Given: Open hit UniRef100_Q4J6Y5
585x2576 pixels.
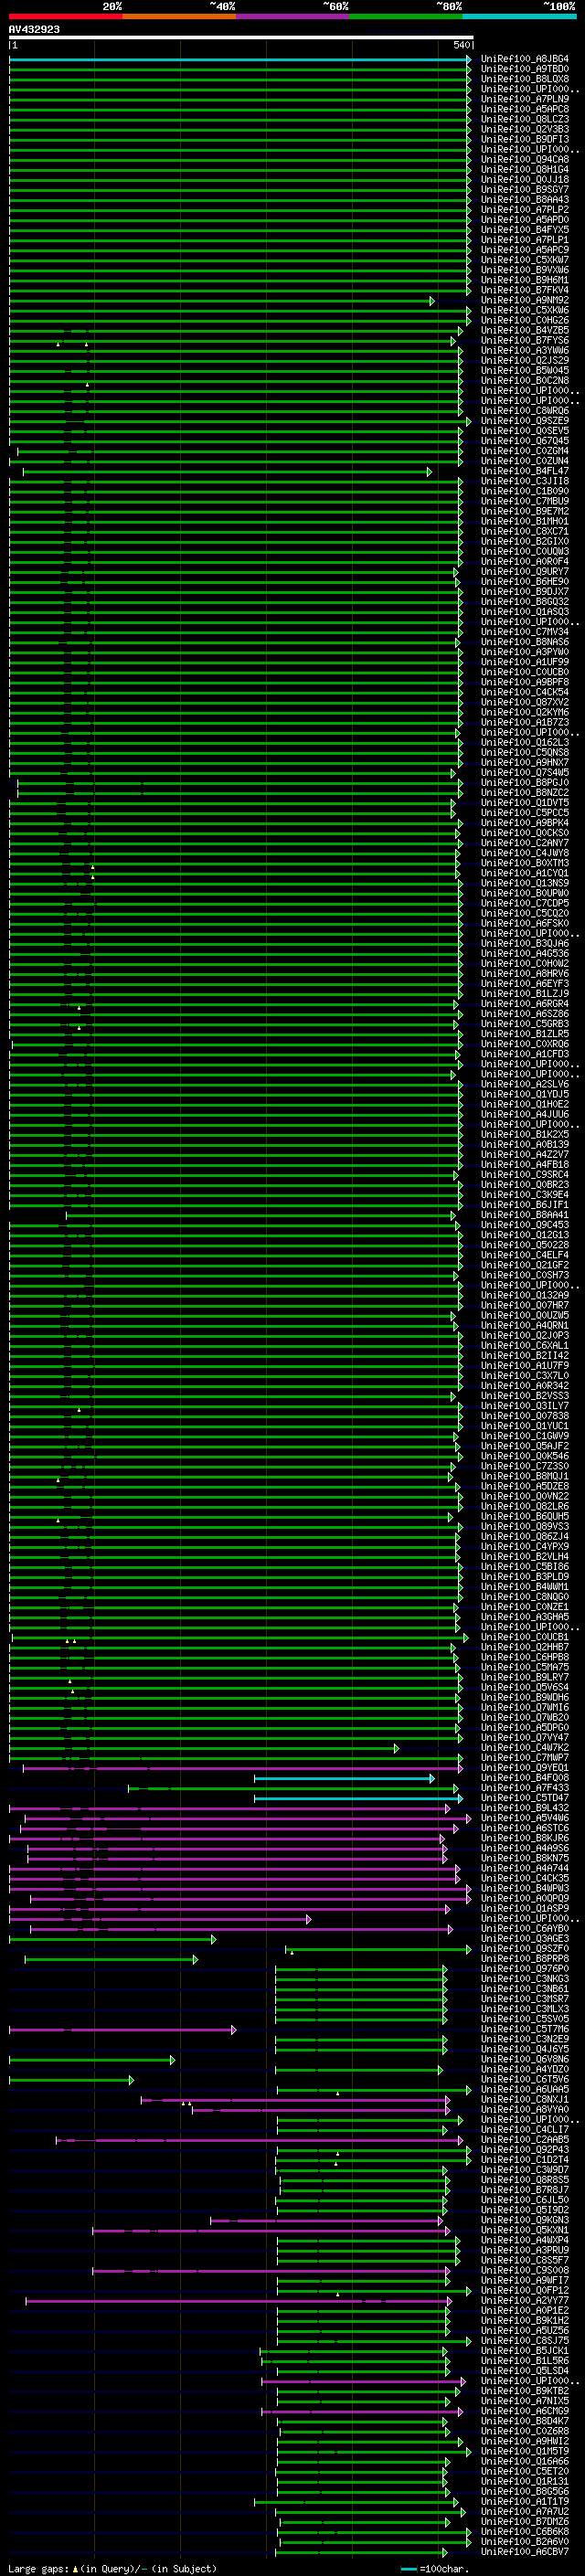Looking at the screenshot, I should pos(525,2049).
